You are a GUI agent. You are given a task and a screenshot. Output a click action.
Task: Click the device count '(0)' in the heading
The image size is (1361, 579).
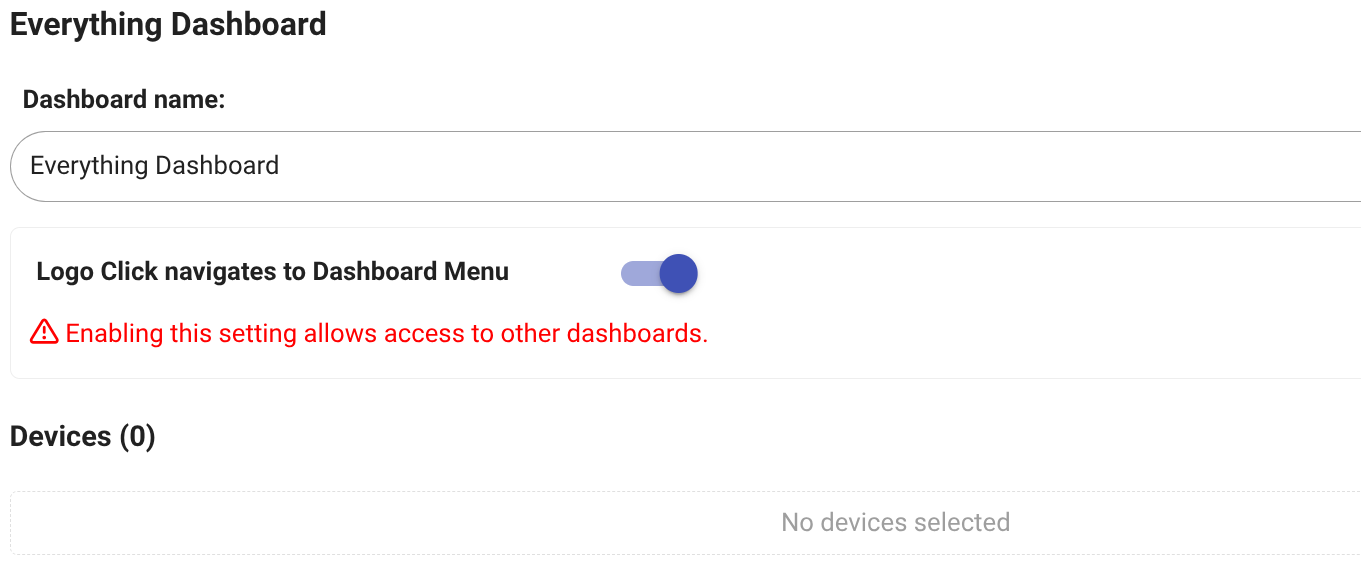(x=137, y=437)
